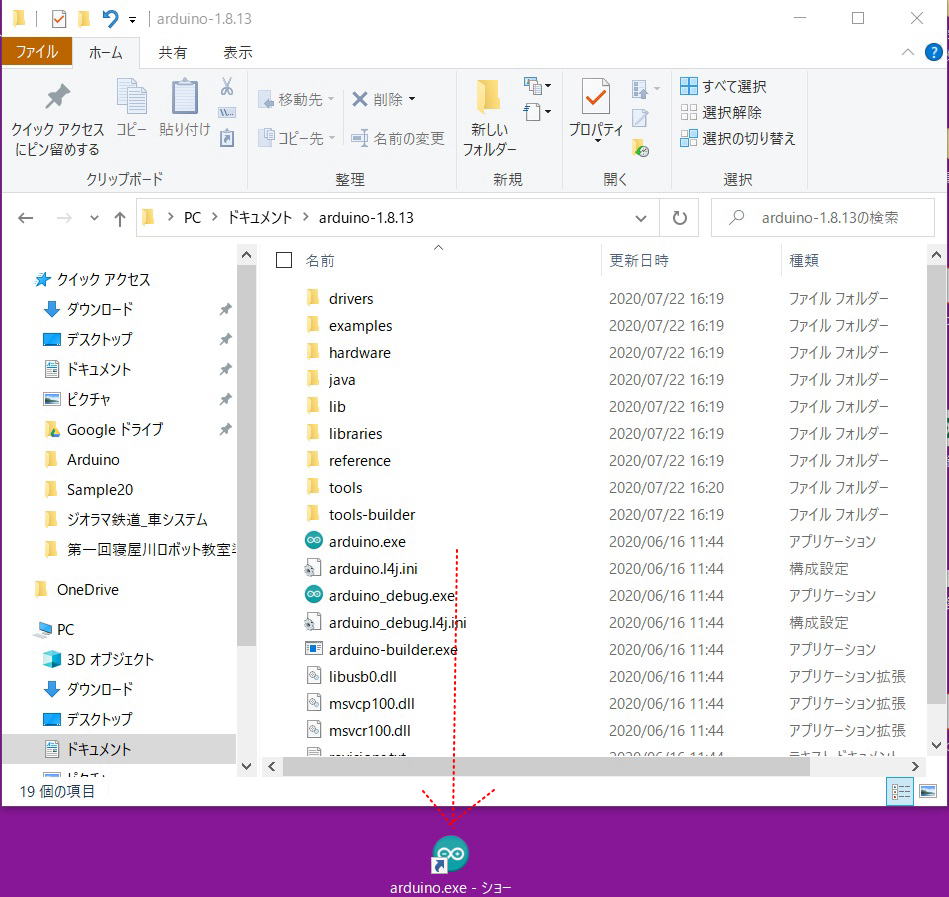Click the Refresh button beside address bar
Viewport: 949px width, 897px height.
680,218
